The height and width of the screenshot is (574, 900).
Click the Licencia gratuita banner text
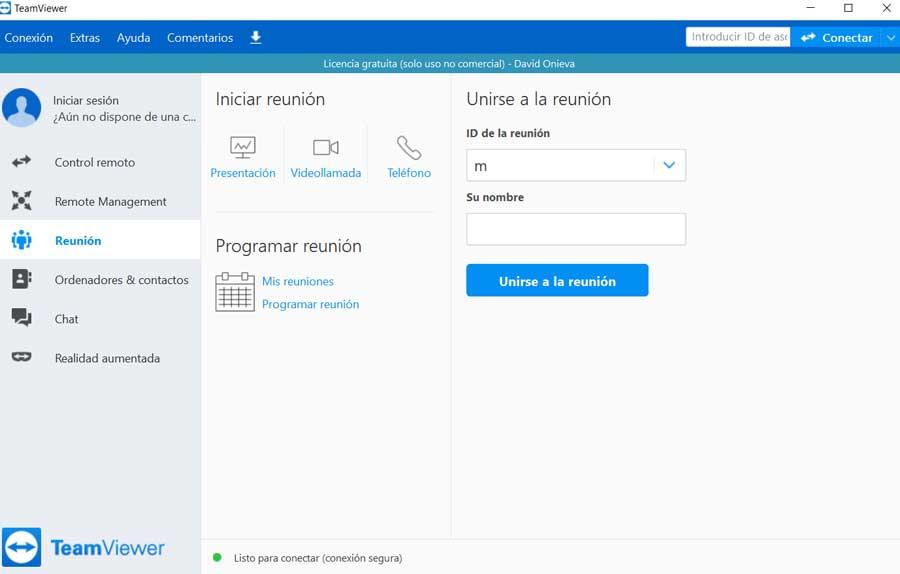[x=449, y=64]
